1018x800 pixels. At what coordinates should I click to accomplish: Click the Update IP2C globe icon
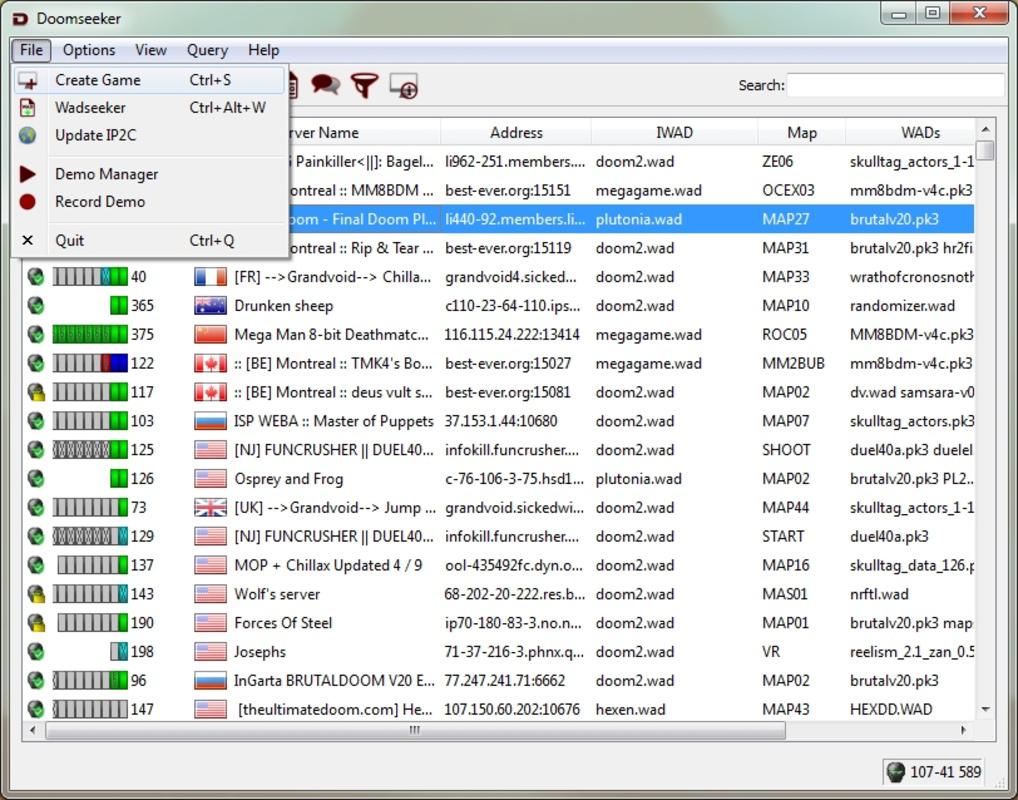point(27,135)
